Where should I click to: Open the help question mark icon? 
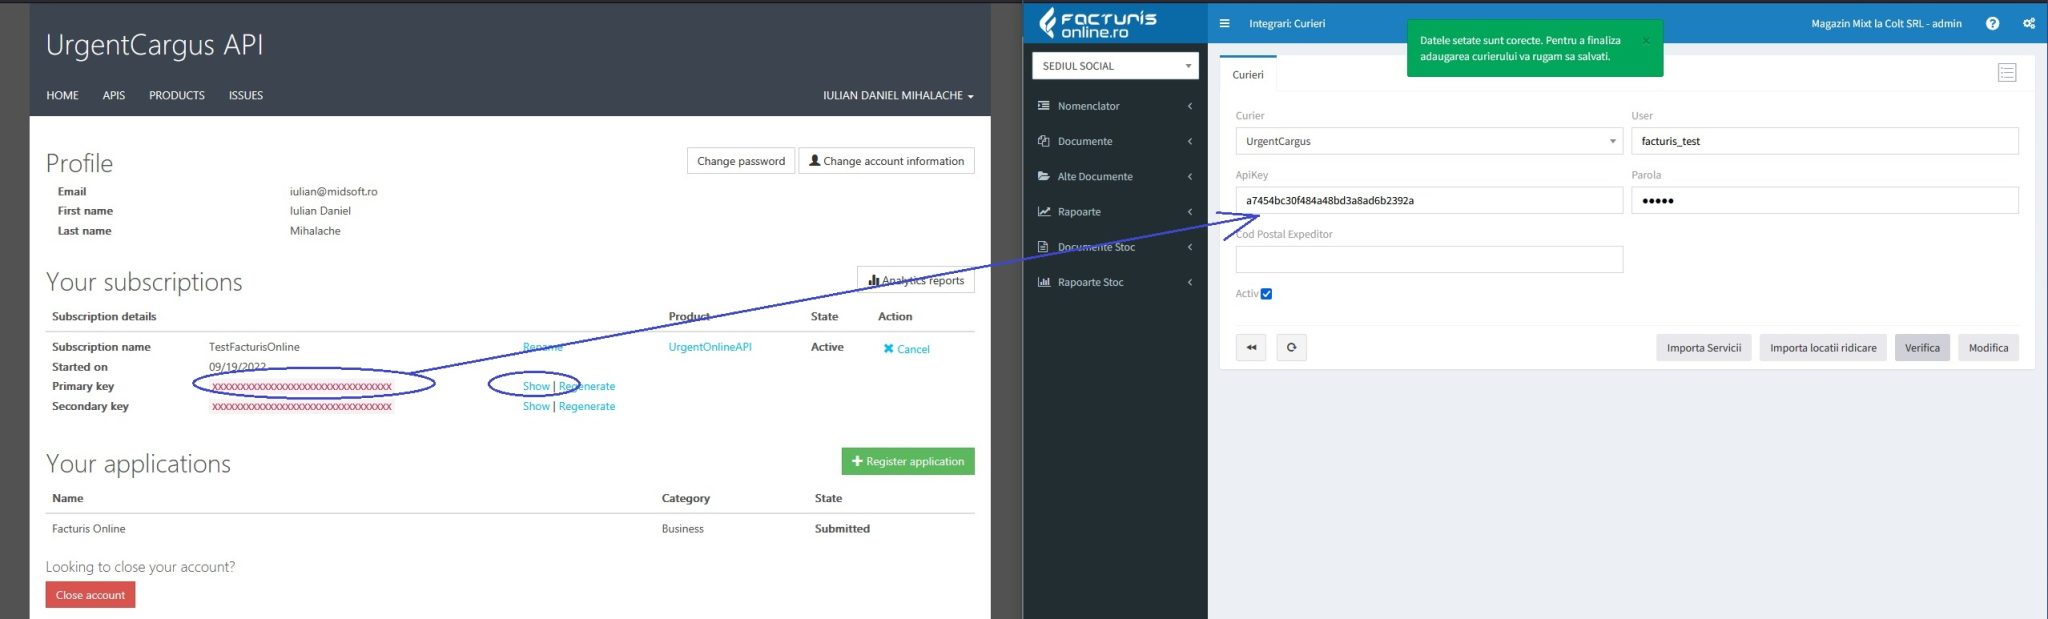[1992, 23]
